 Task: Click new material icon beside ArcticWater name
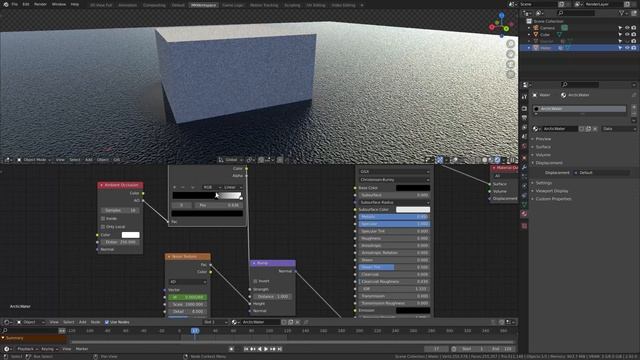point(588,129)
